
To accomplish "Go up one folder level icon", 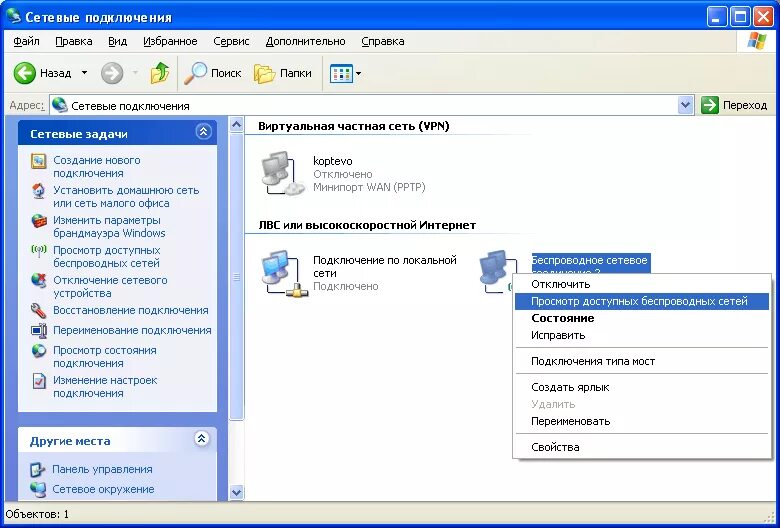I will tap(160, 74).
